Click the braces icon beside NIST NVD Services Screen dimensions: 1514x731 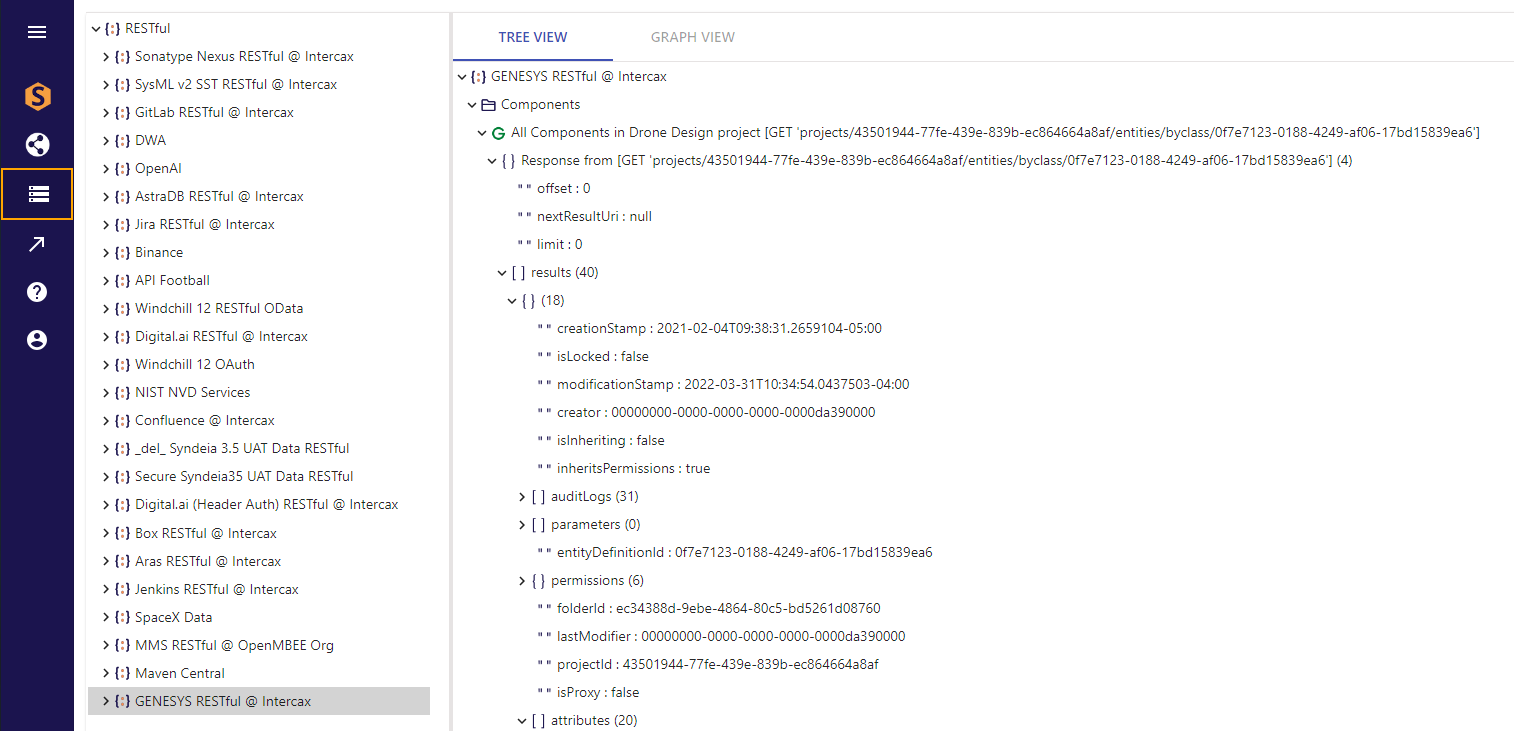click(123, 393)
